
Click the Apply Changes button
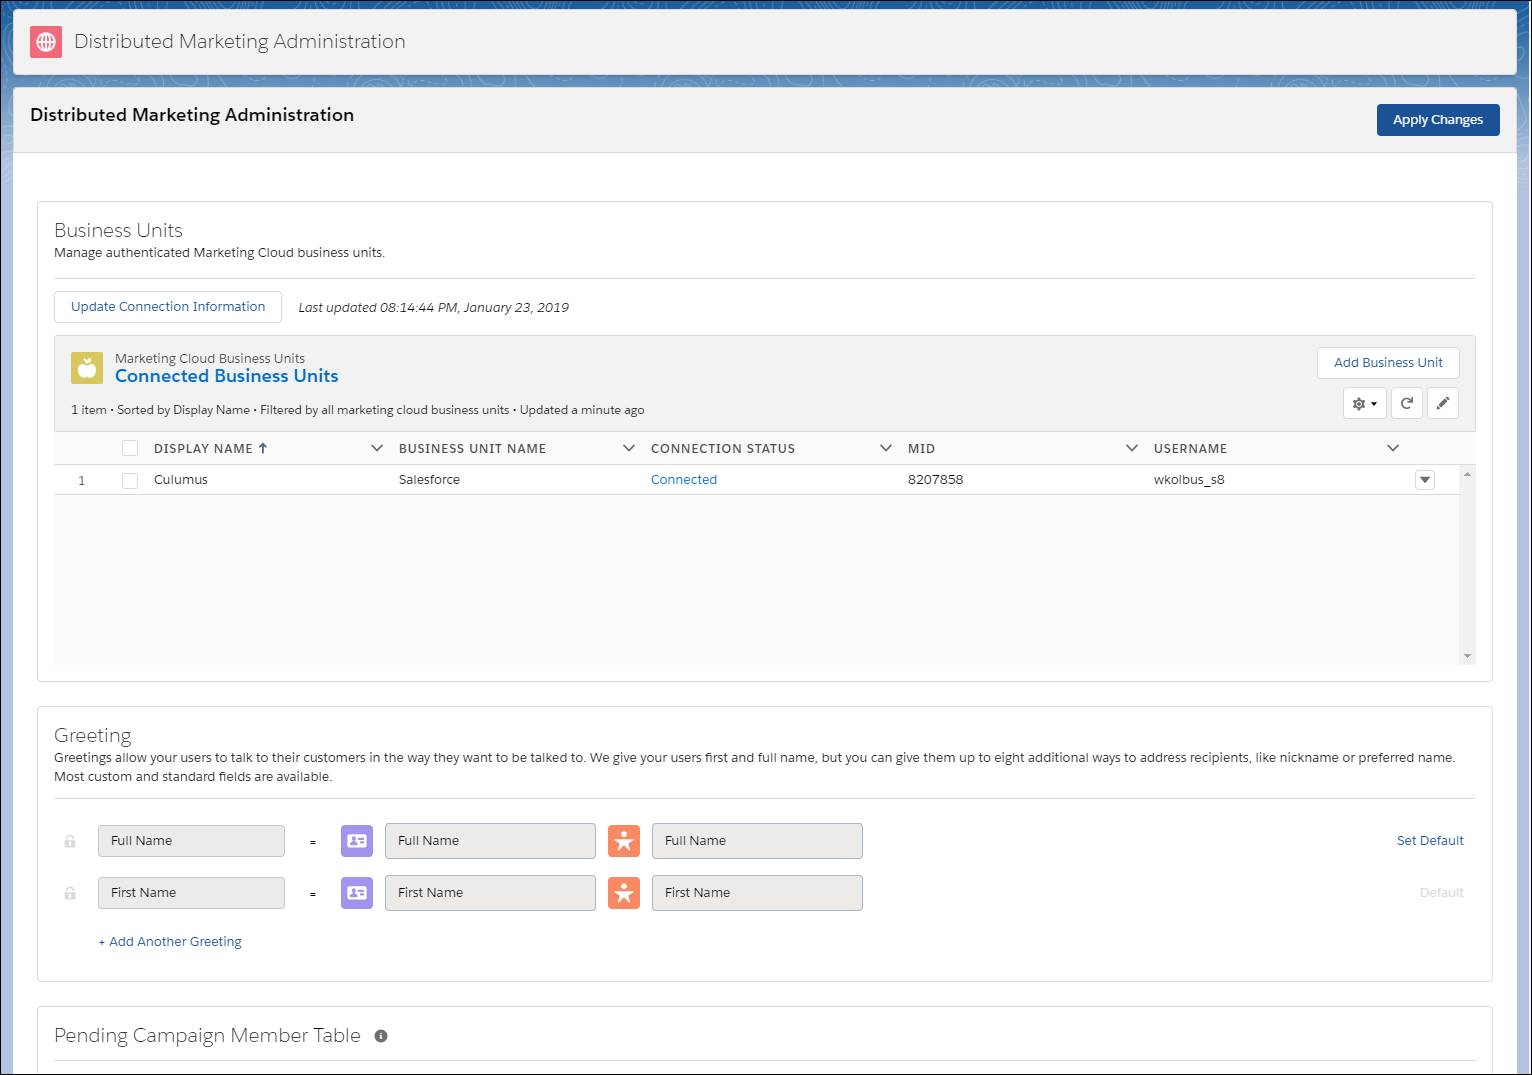click(x=1437, y=119)
